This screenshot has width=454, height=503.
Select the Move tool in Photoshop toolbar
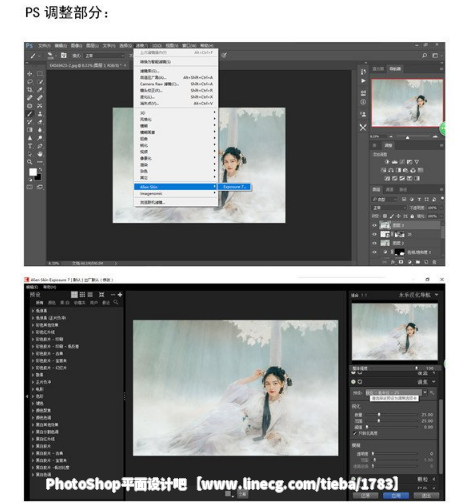pyautogui.click(x=30, y=74)
